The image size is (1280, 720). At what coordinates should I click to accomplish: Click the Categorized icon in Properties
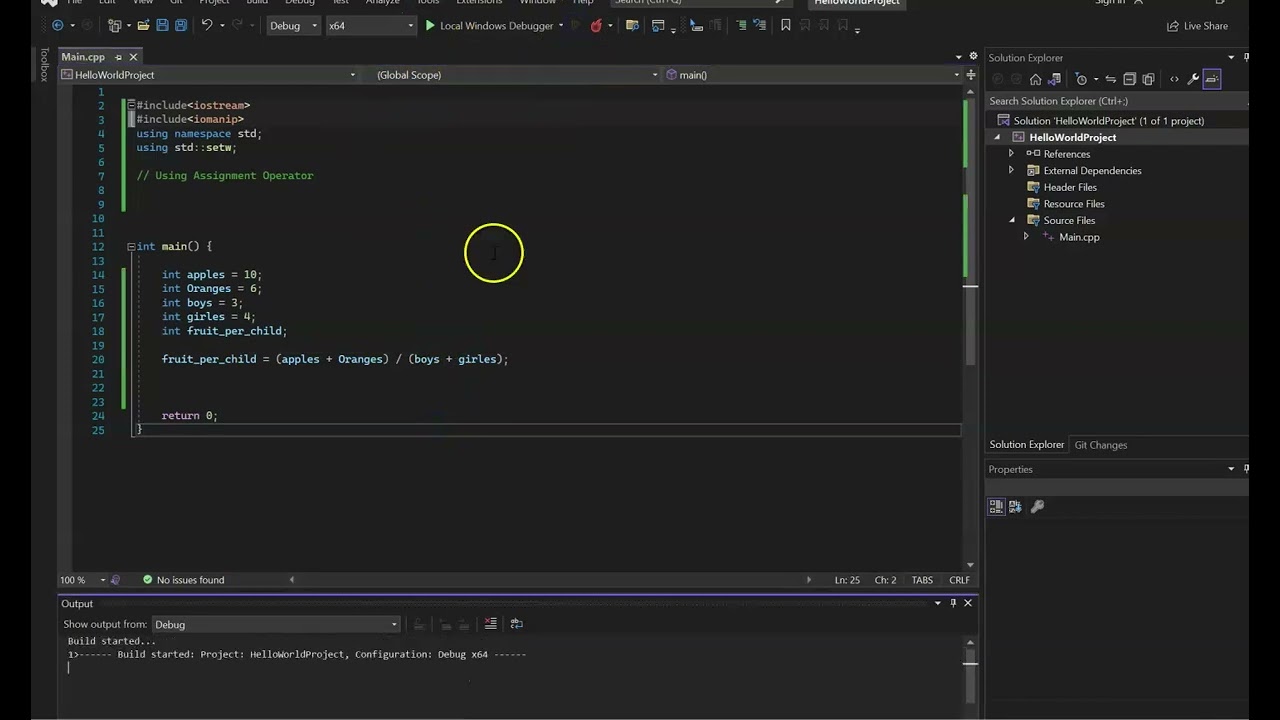pyautogui.click(x=996, y=507)
